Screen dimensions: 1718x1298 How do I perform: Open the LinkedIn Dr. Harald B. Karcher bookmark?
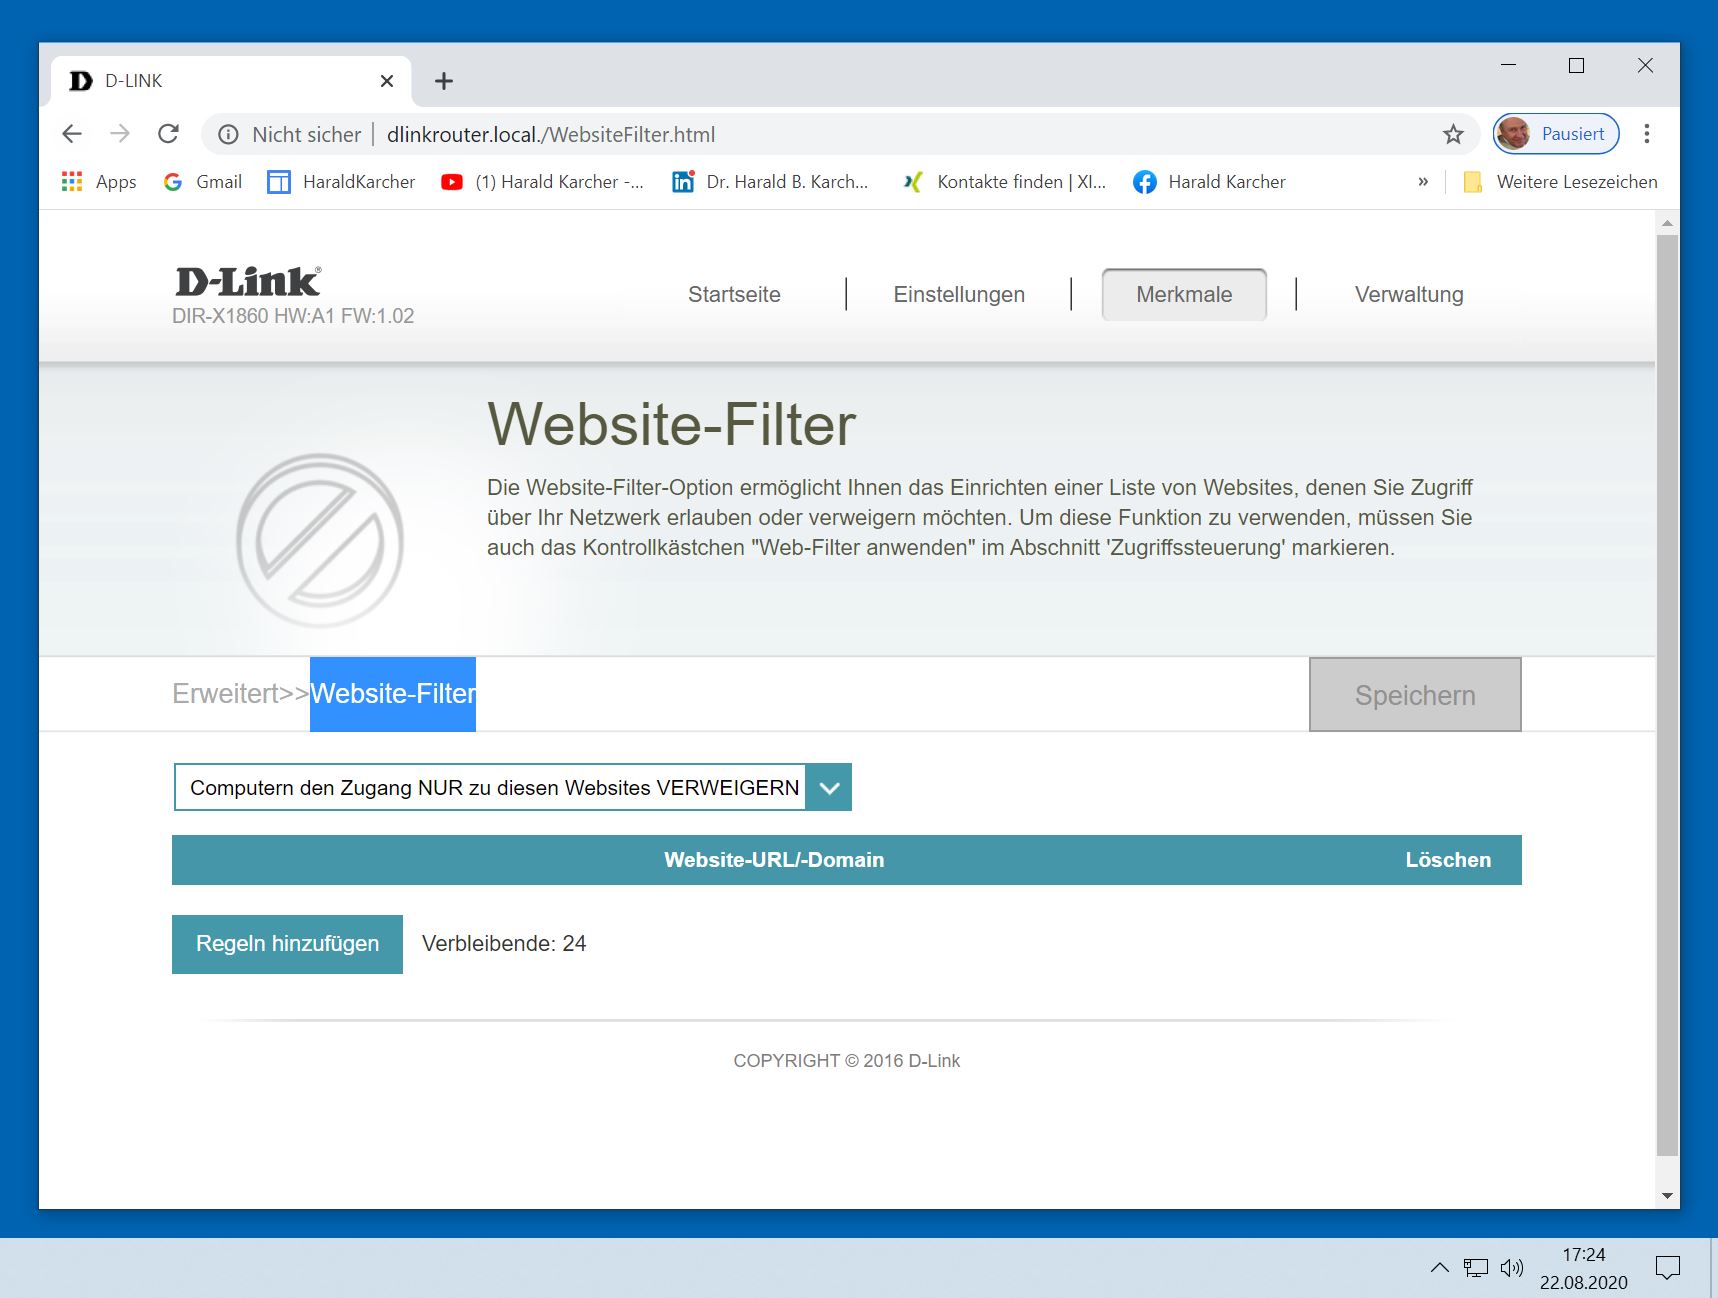coord(770,182)
